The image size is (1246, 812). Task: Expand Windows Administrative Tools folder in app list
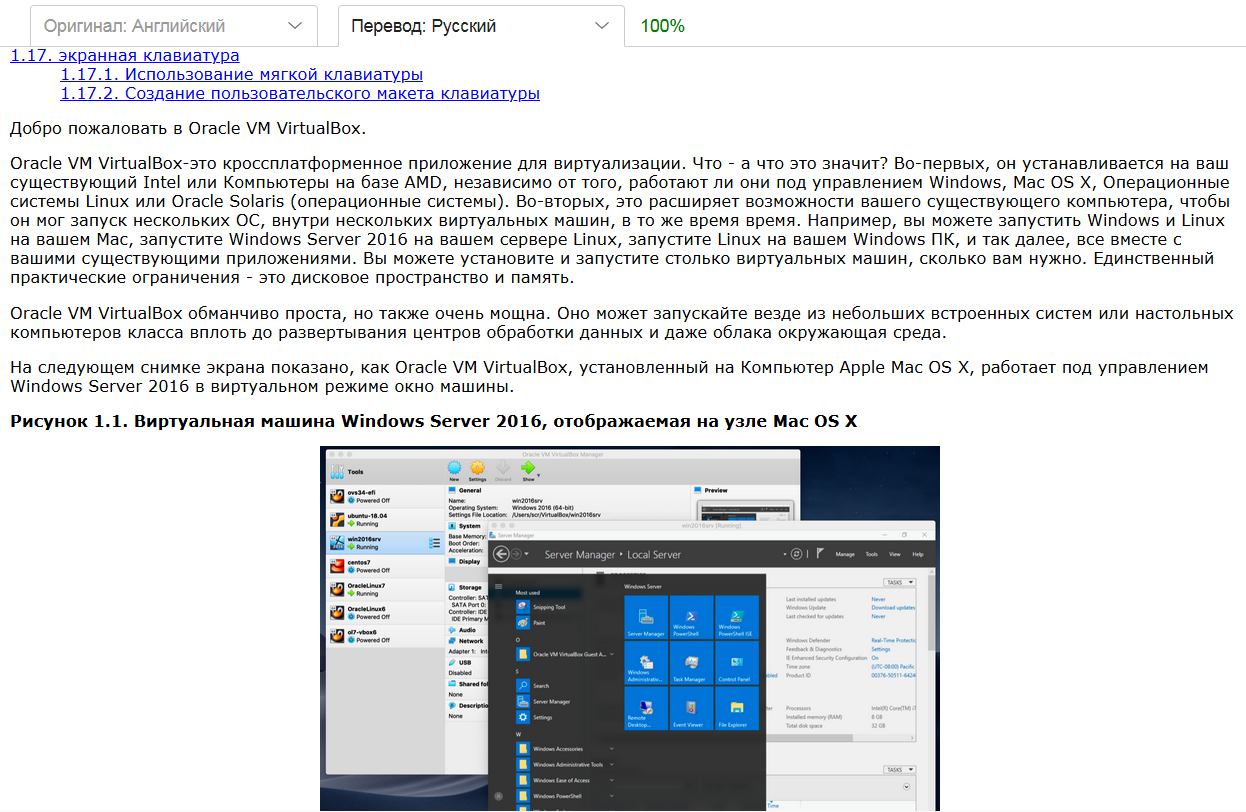[565, 764]
